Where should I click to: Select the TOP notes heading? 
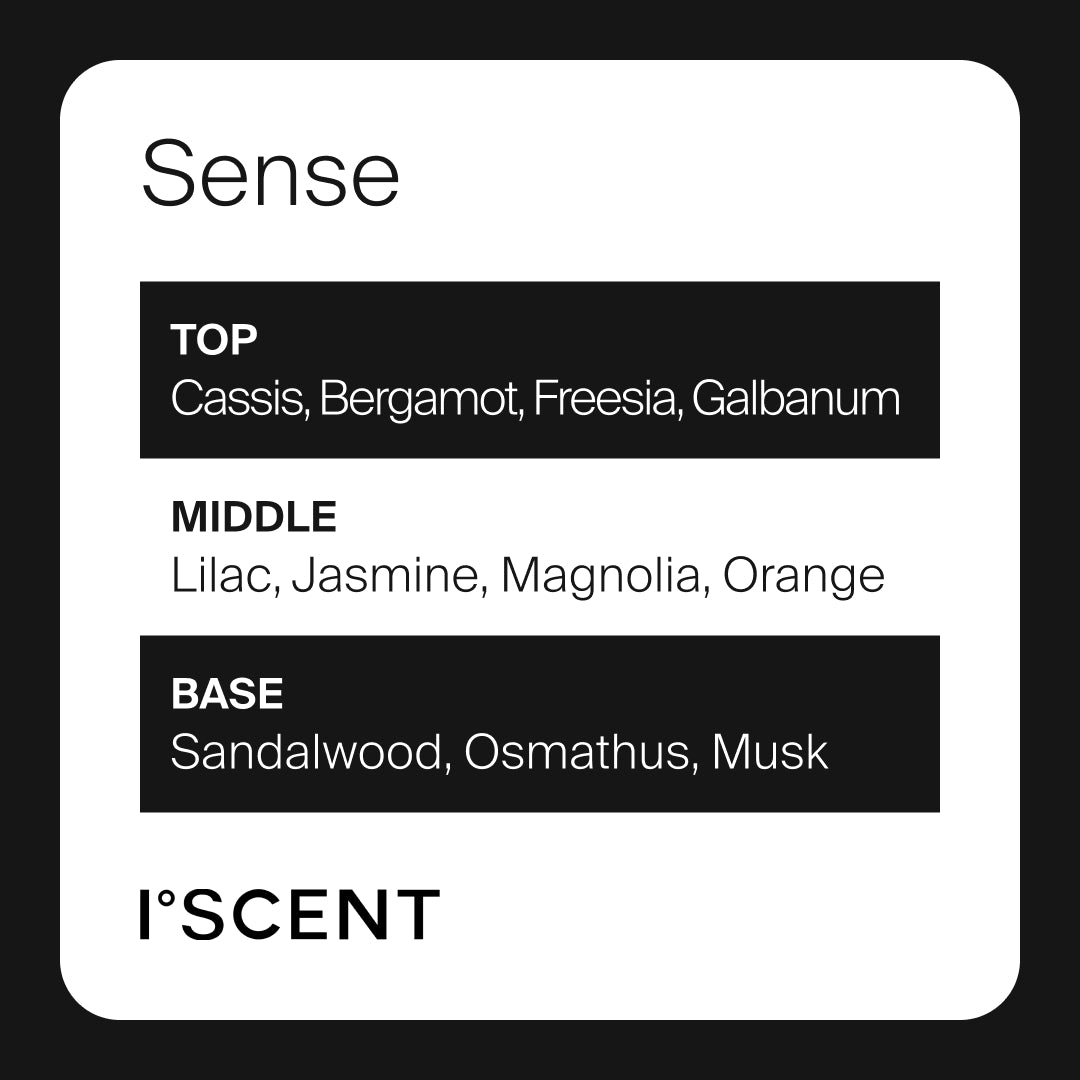[x=214, y=341]
